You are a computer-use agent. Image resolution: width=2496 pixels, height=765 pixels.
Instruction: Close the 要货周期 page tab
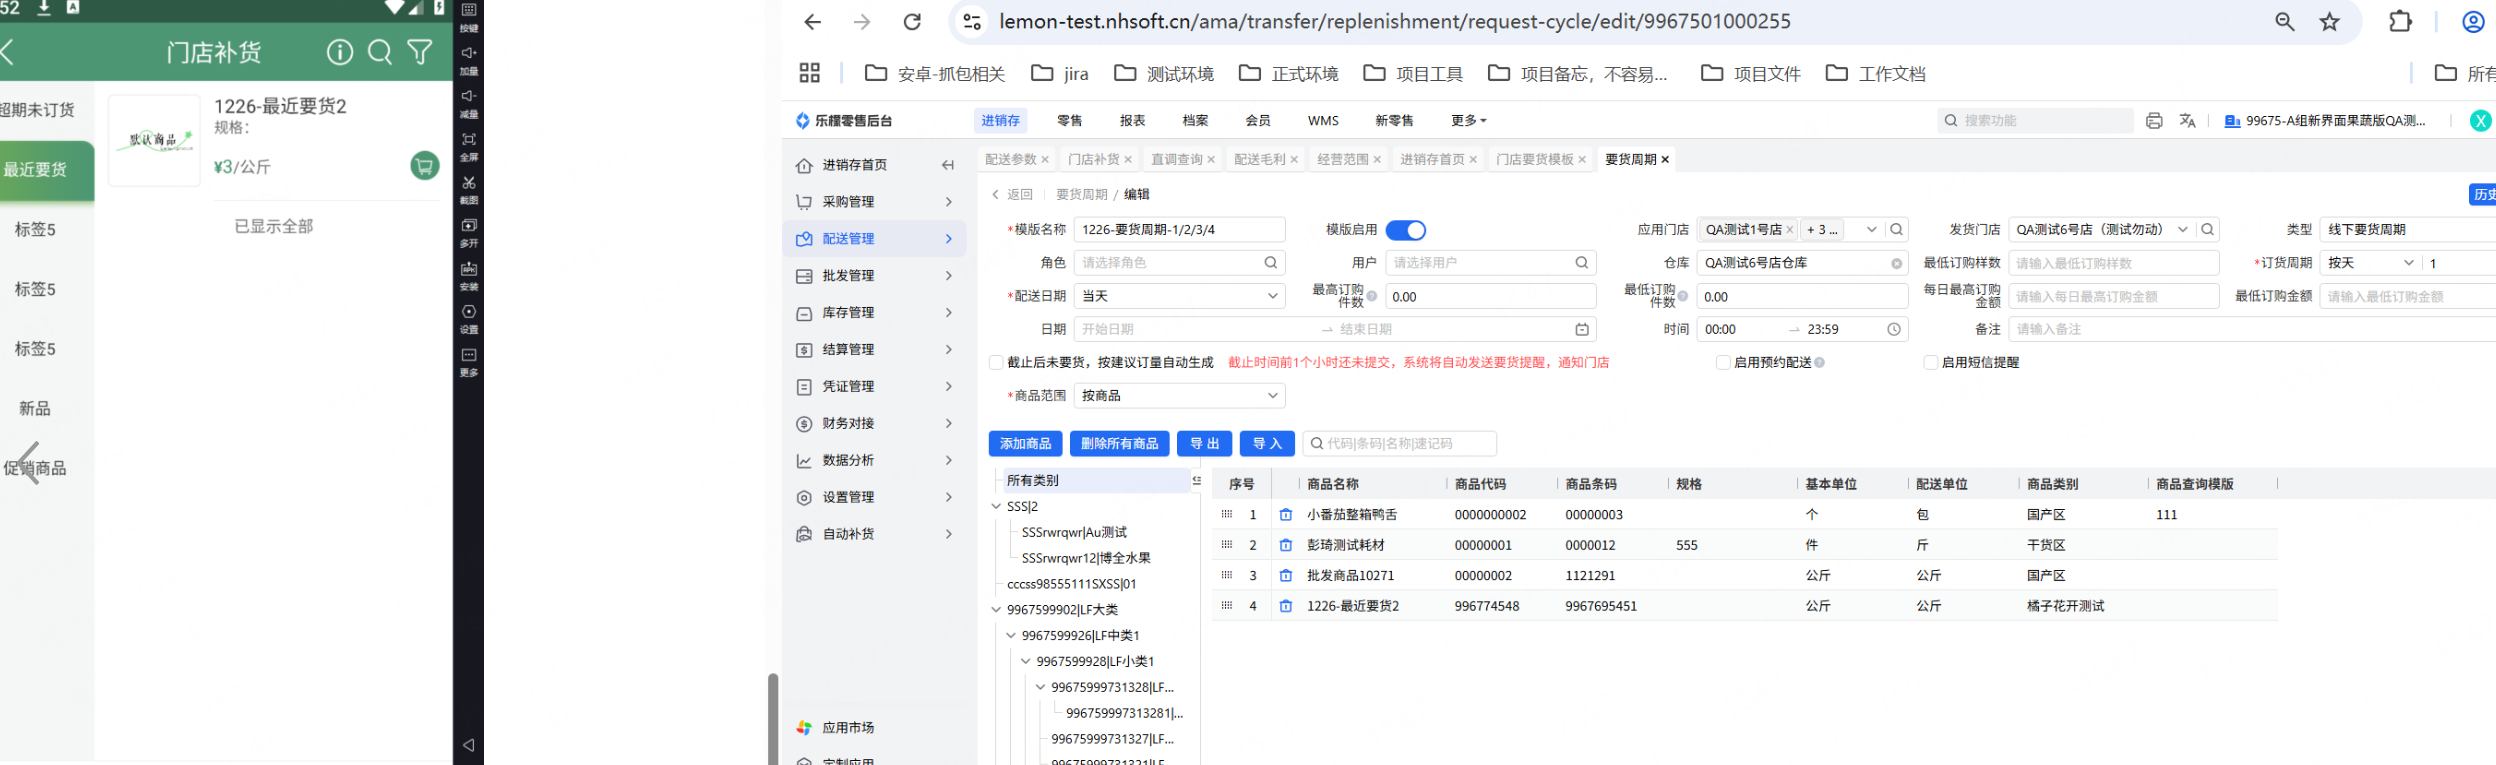pos(1665,159)
